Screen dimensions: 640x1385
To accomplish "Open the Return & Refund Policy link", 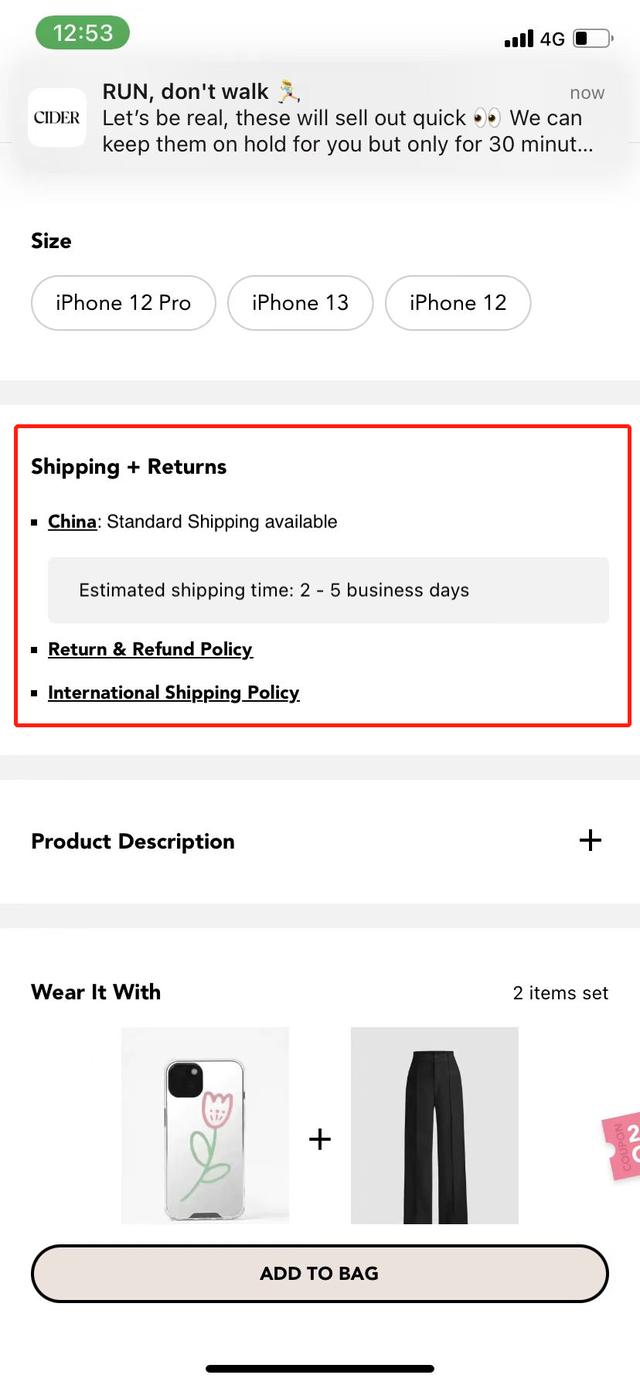I will click(x=150, y=649).
